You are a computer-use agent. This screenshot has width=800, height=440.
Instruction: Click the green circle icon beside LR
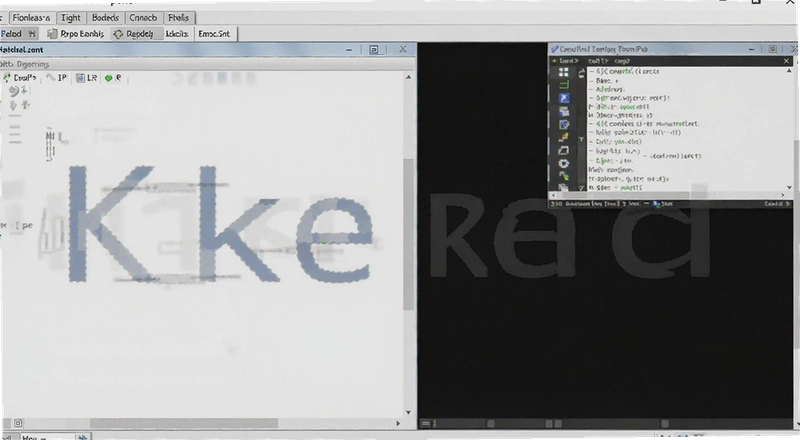tap(108, 78)
